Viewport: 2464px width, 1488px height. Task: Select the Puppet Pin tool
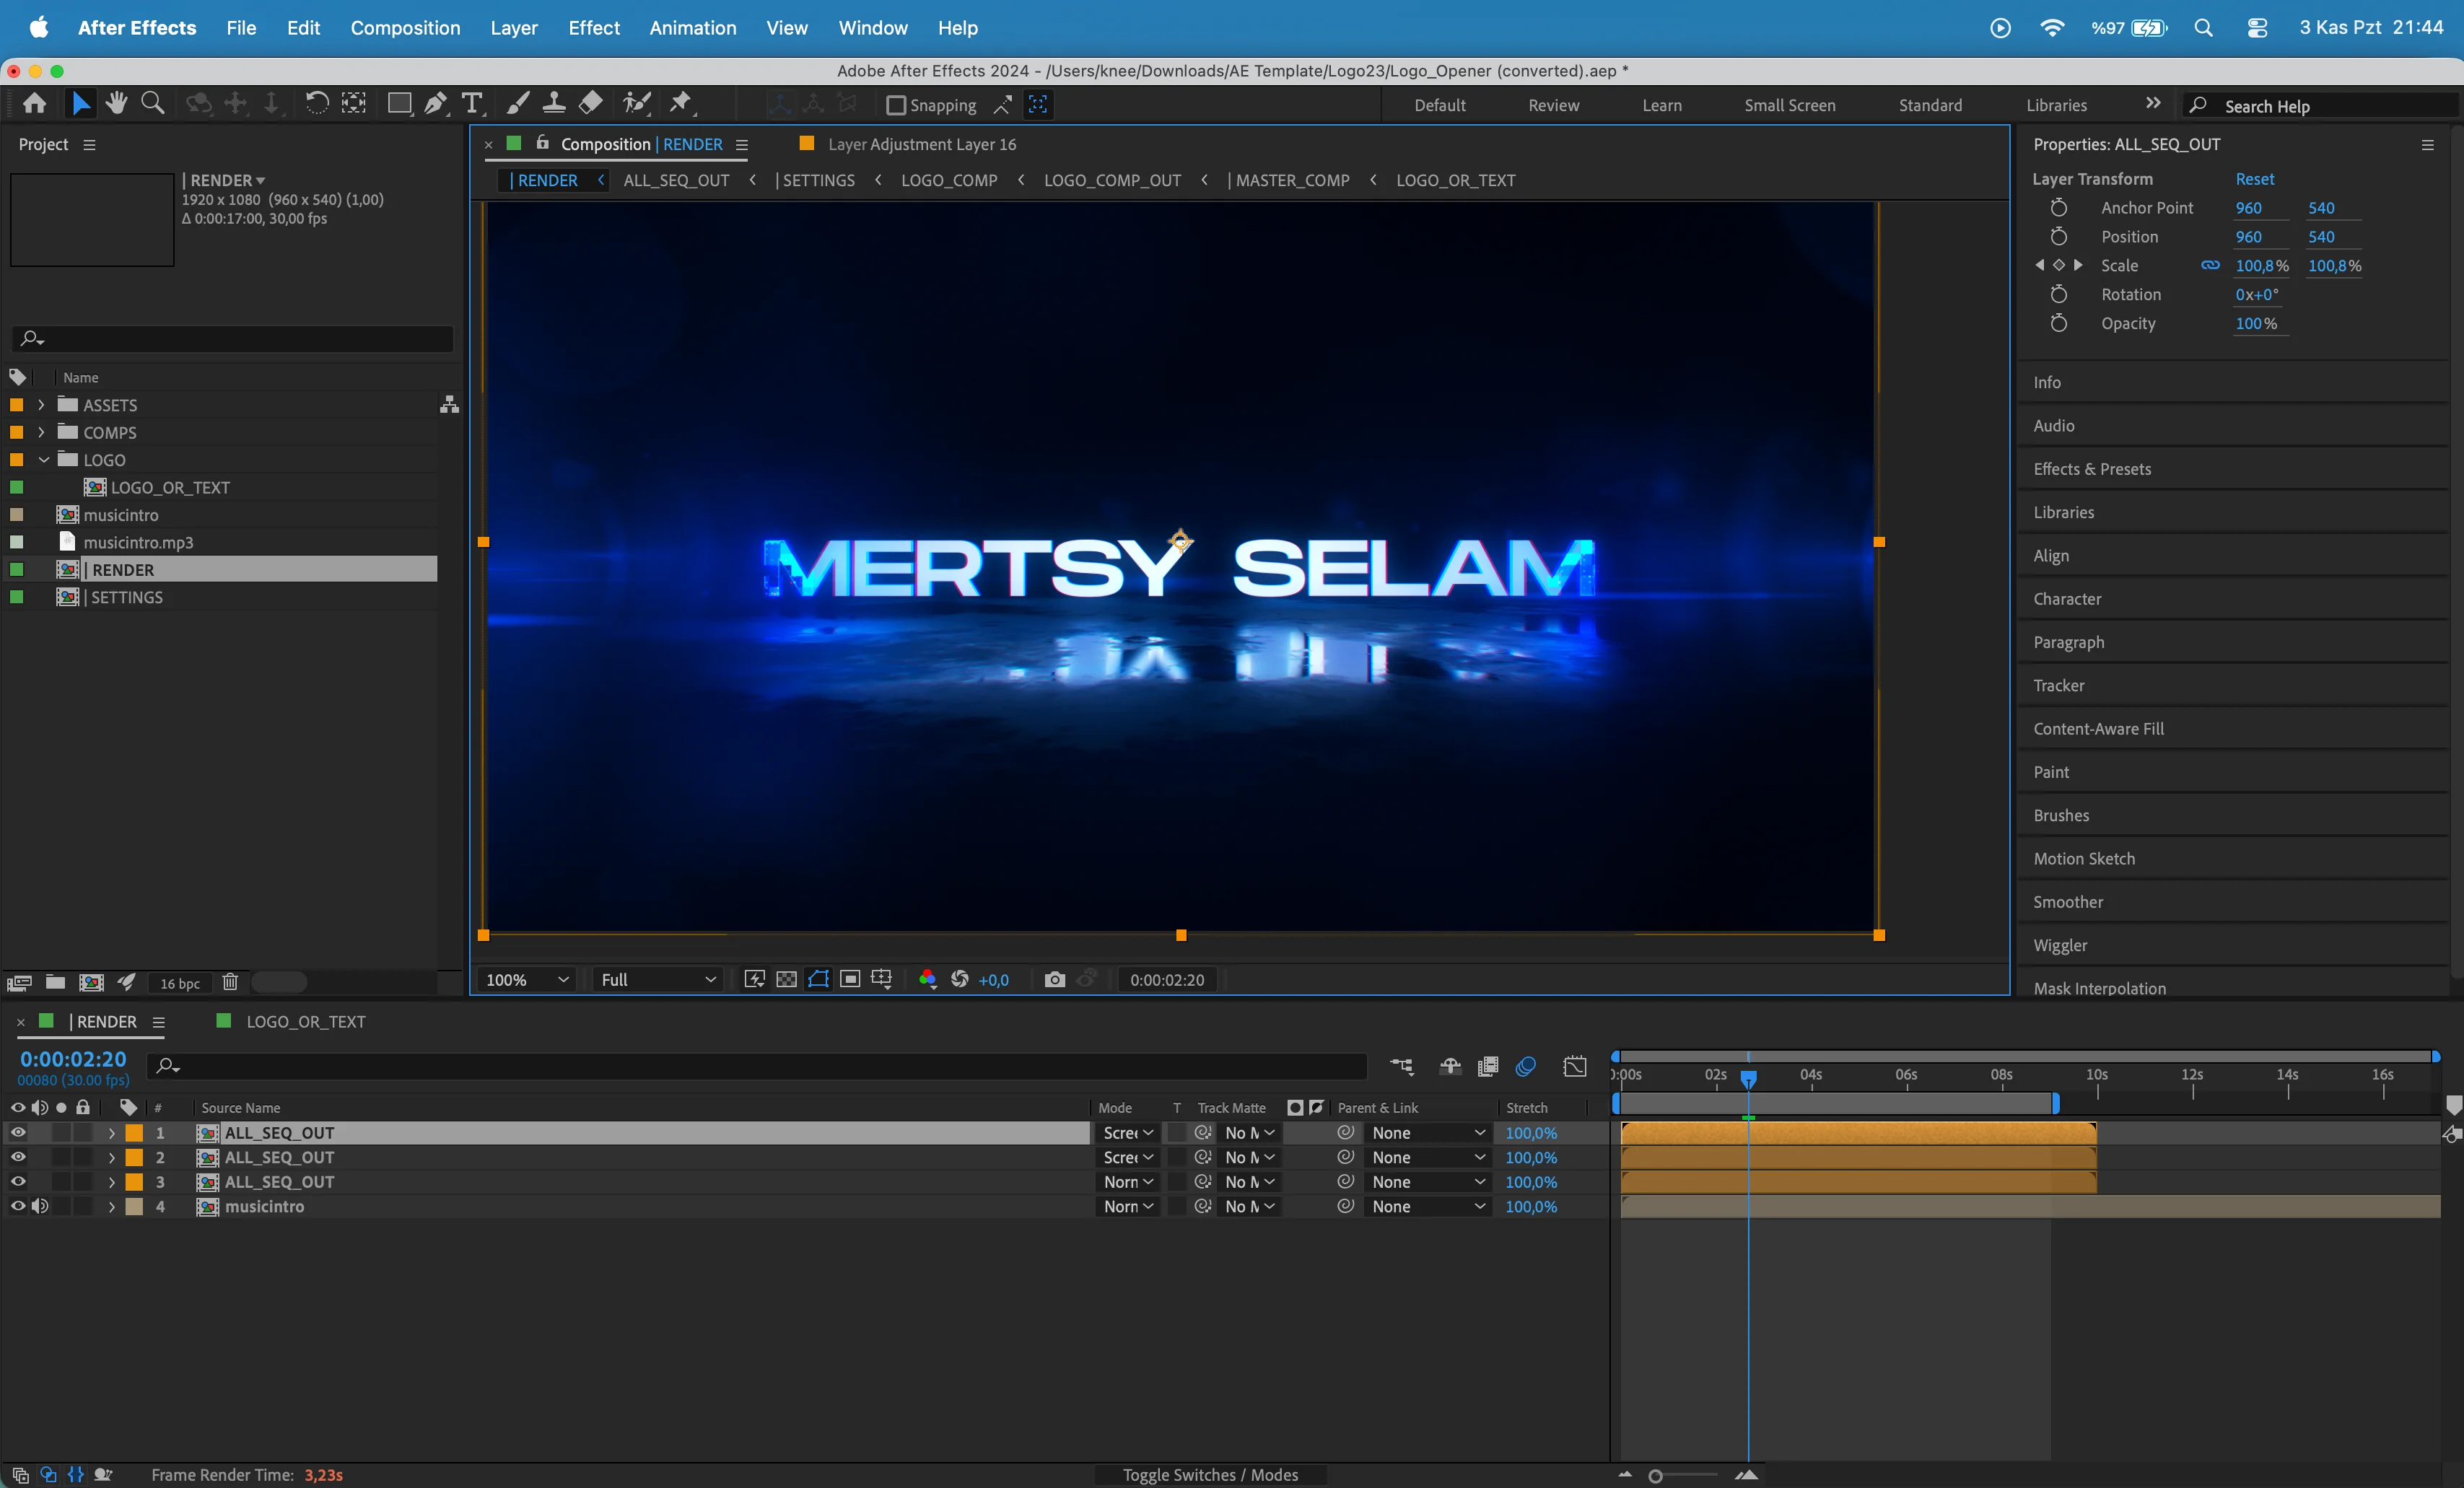tap(681, 103)
